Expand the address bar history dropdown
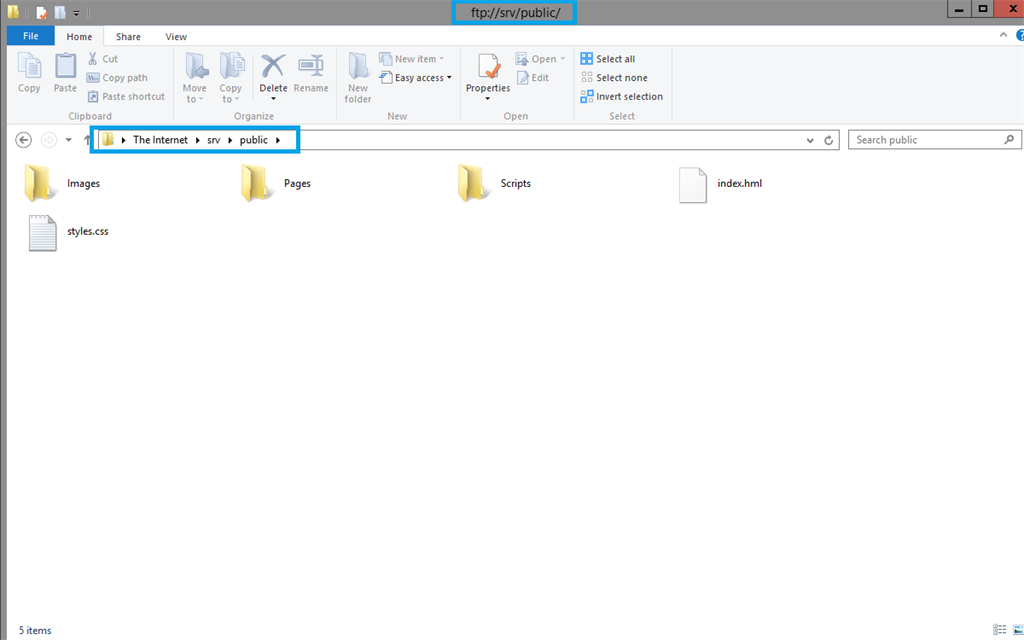This screenshot has height=640, width=1024. [810, 141]
